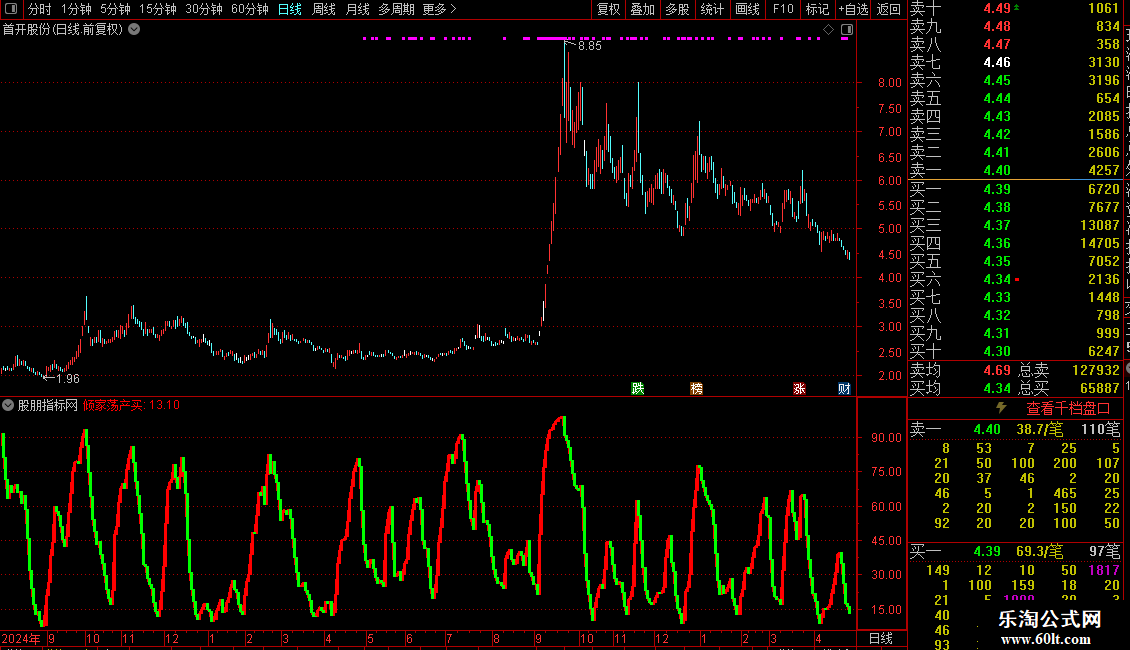Click the 倾家荡产买: 13.10 indicator value
Viewport: 1130px width, 650px height.
point(131,405)
